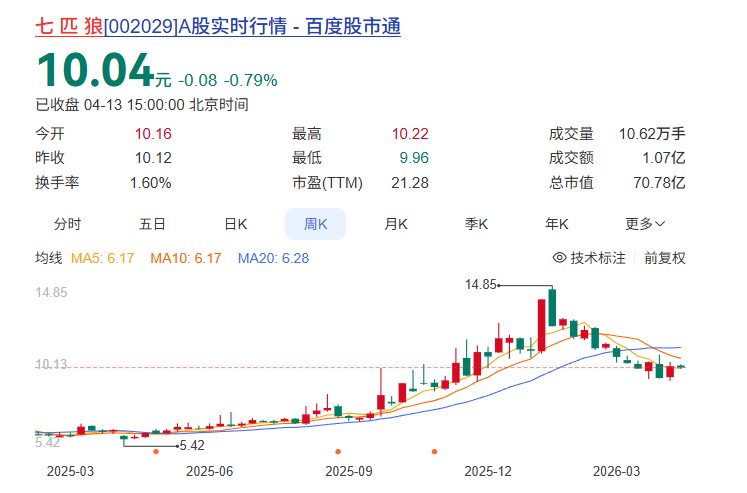Switch to the 日K candlestick tab

pos(235,224)
